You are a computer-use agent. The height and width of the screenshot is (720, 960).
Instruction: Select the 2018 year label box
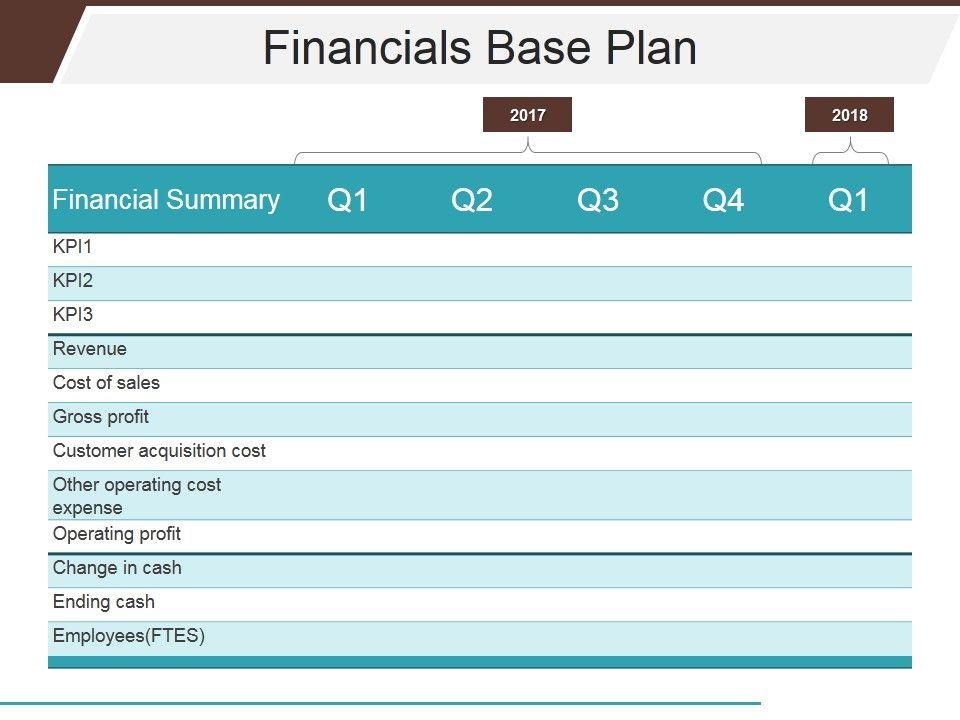849,115
